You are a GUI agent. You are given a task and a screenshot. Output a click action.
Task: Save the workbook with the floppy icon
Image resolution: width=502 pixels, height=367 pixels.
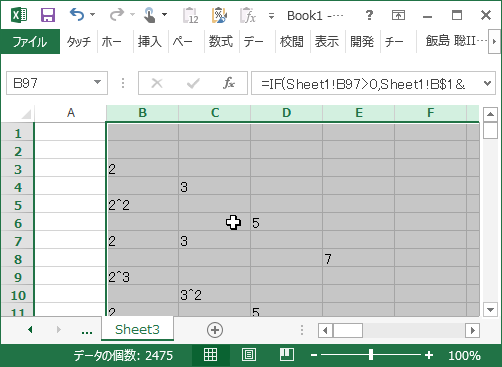[48, 15]
